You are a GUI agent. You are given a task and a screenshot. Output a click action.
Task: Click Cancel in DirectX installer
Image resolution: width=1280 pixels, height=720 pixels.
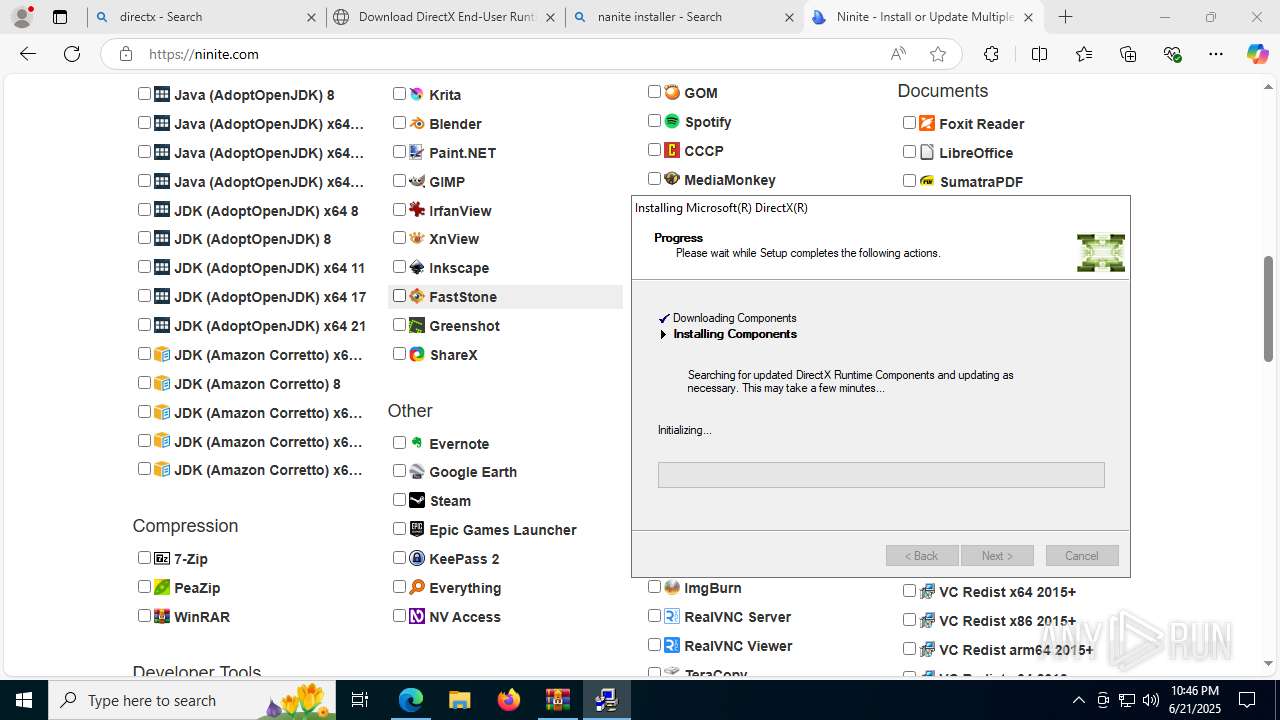point(1082,556)
